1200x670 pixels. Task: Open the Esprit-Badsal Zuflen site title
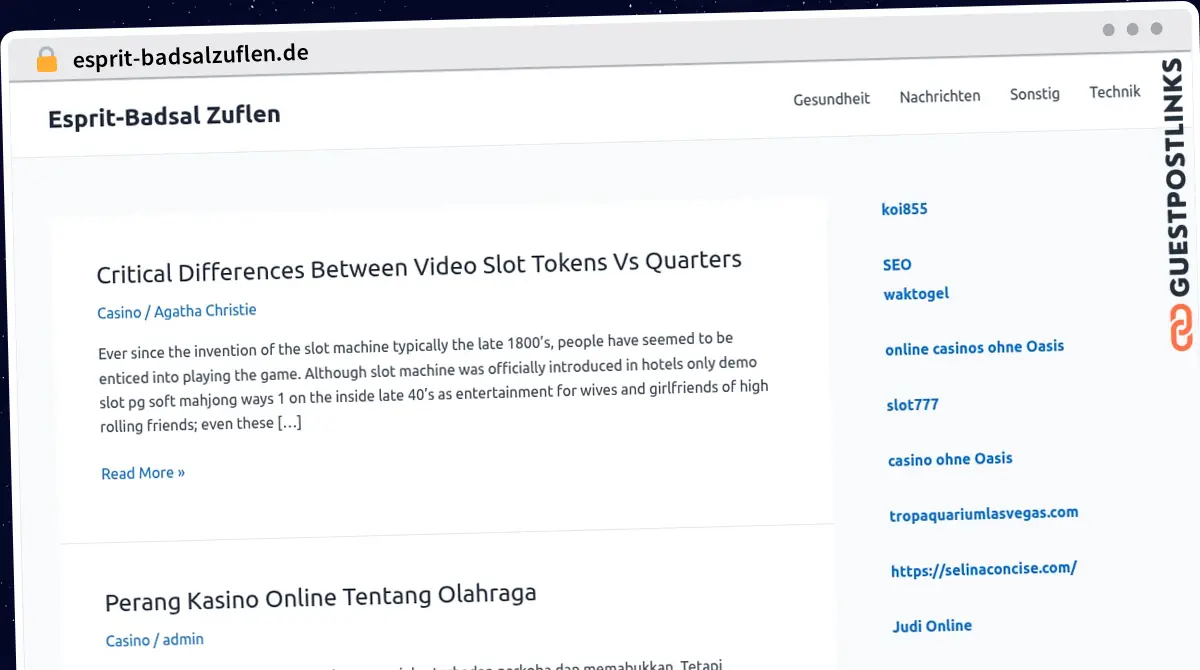164,116
